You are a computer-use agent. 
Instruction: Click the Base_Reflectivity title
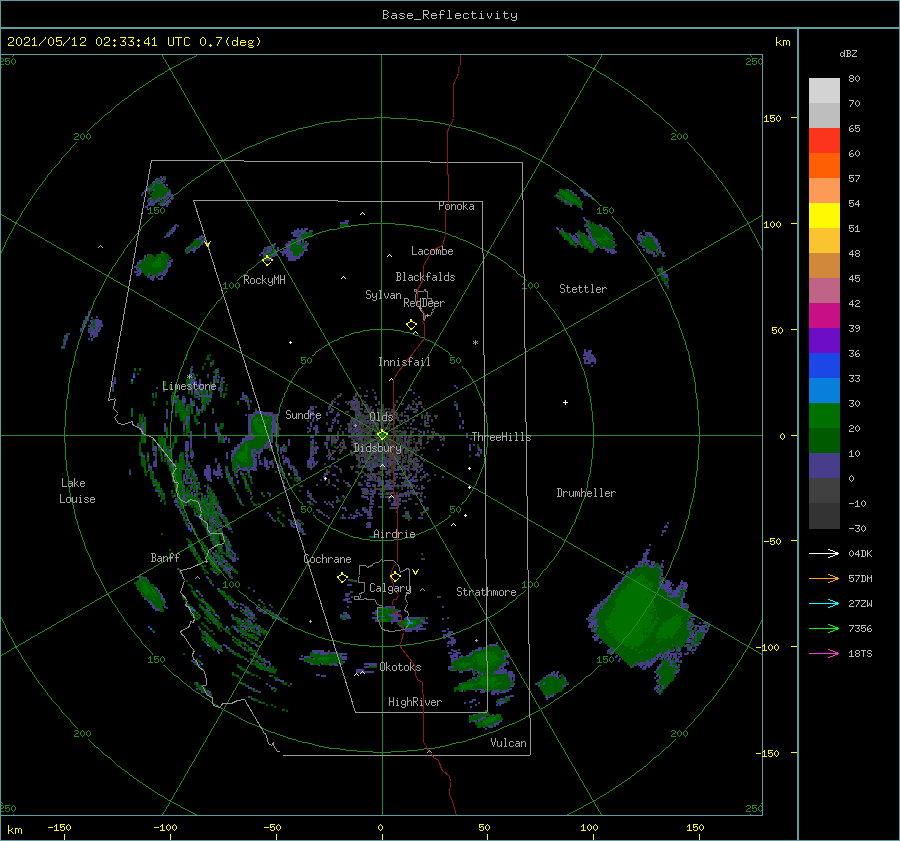click(x=450, y=15)
